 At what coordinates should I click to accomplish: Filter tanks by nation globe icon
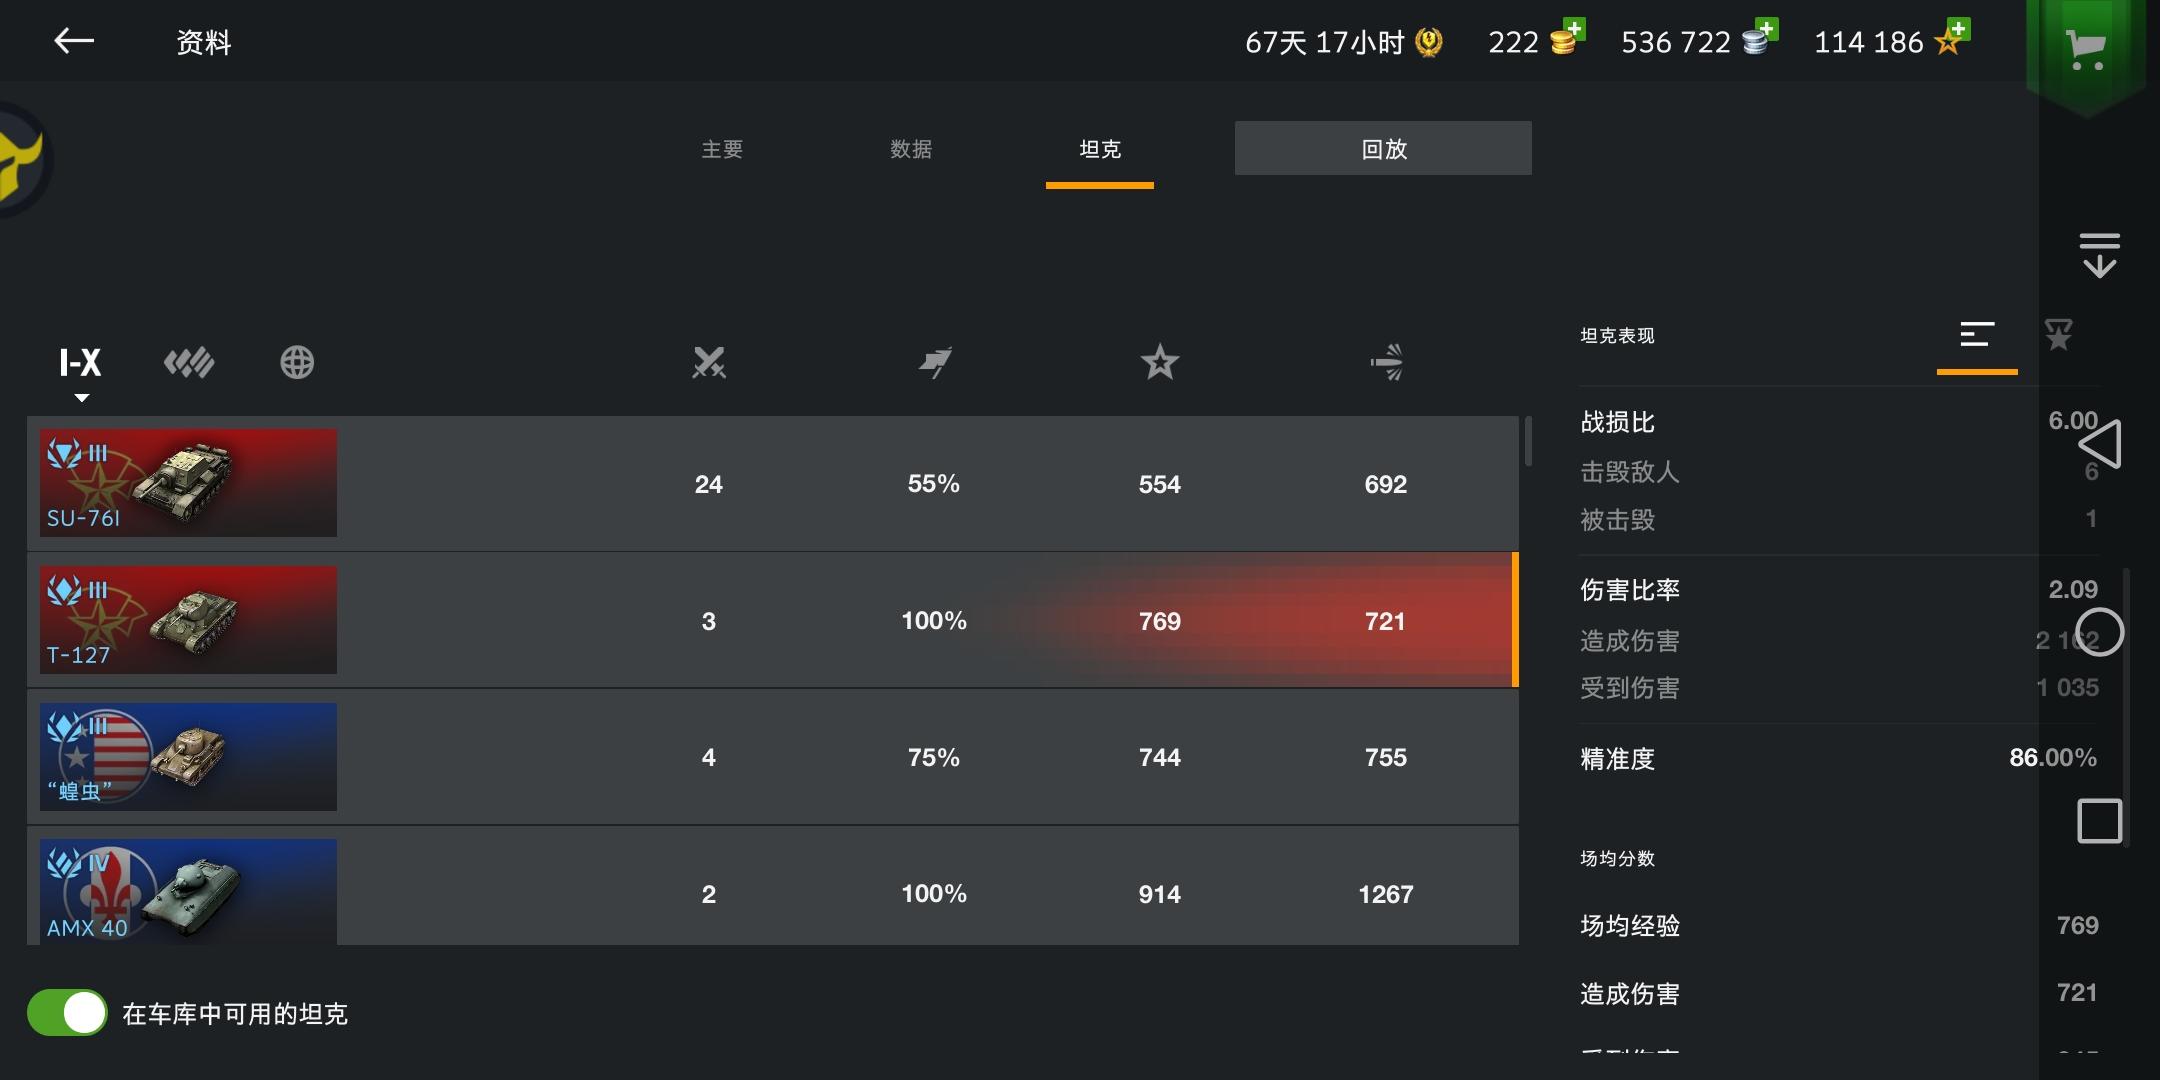(x=297, y=362)
